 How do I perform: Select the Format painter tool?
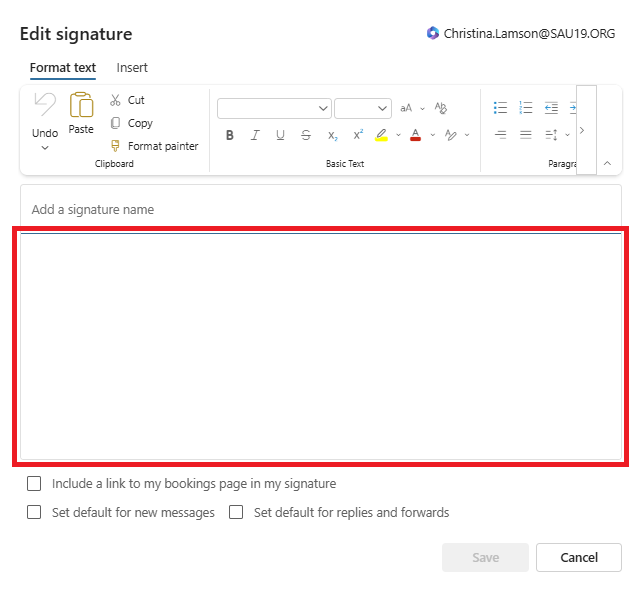click(x=115, y=146)
